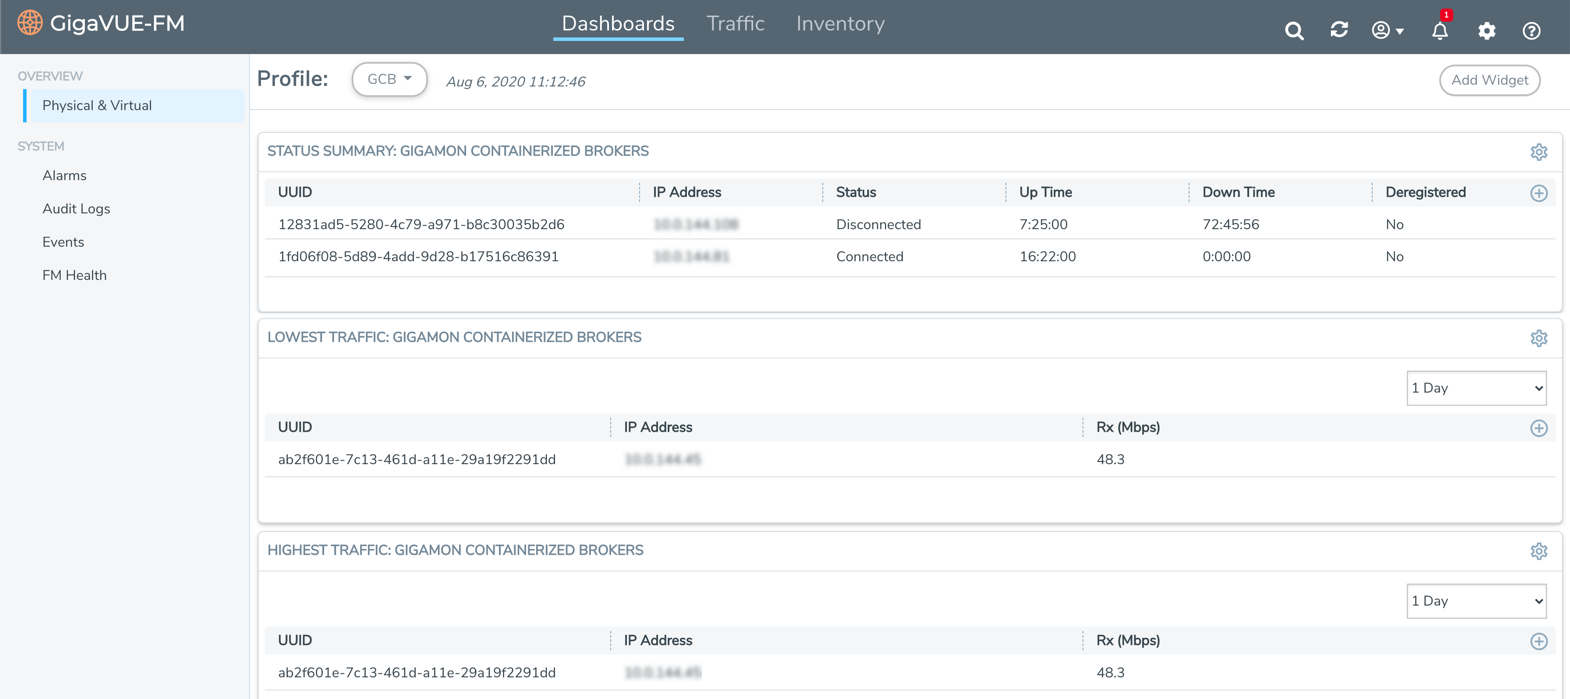Add column in Status Summary table
This screenshot has height=699, width=1570.
click(x=1539, y=193)
